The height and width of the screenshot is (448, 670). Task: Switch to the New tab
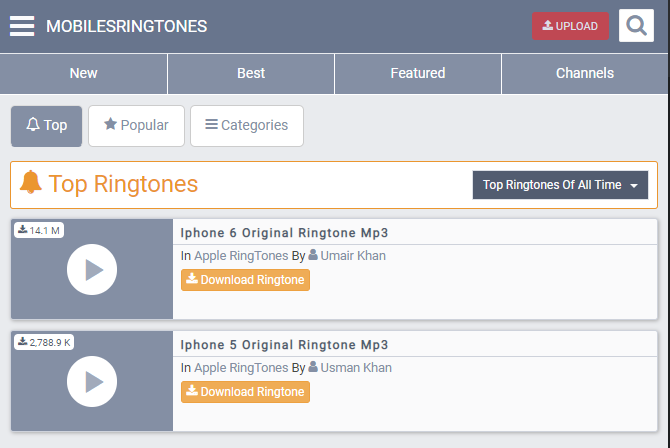point(84,73)
